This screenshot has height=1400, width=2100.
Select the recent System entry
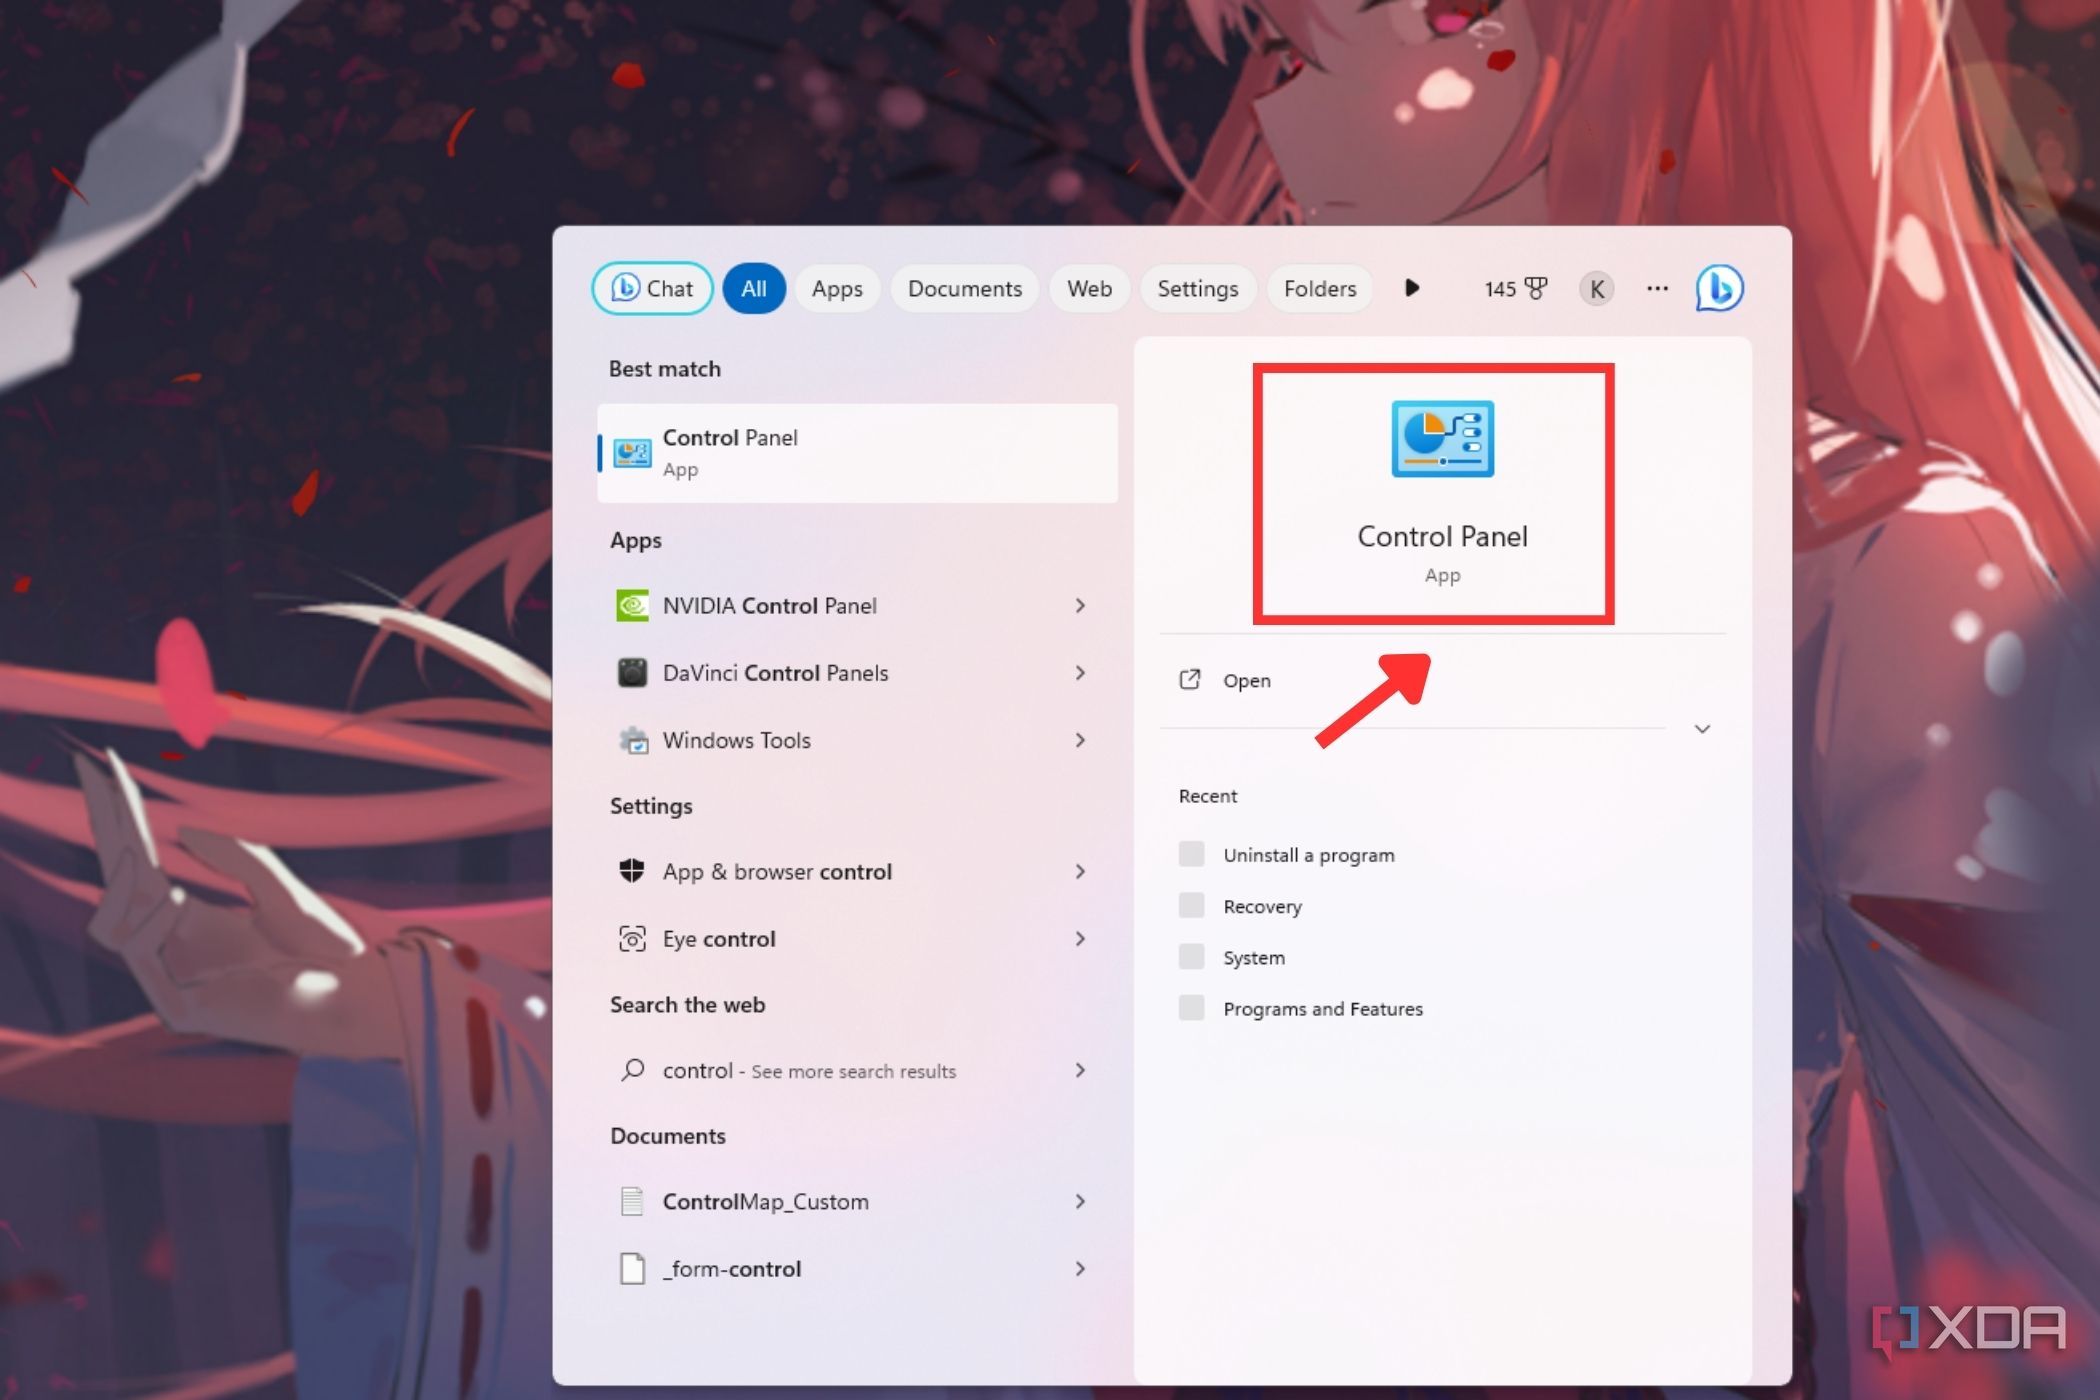point(1254,957)
